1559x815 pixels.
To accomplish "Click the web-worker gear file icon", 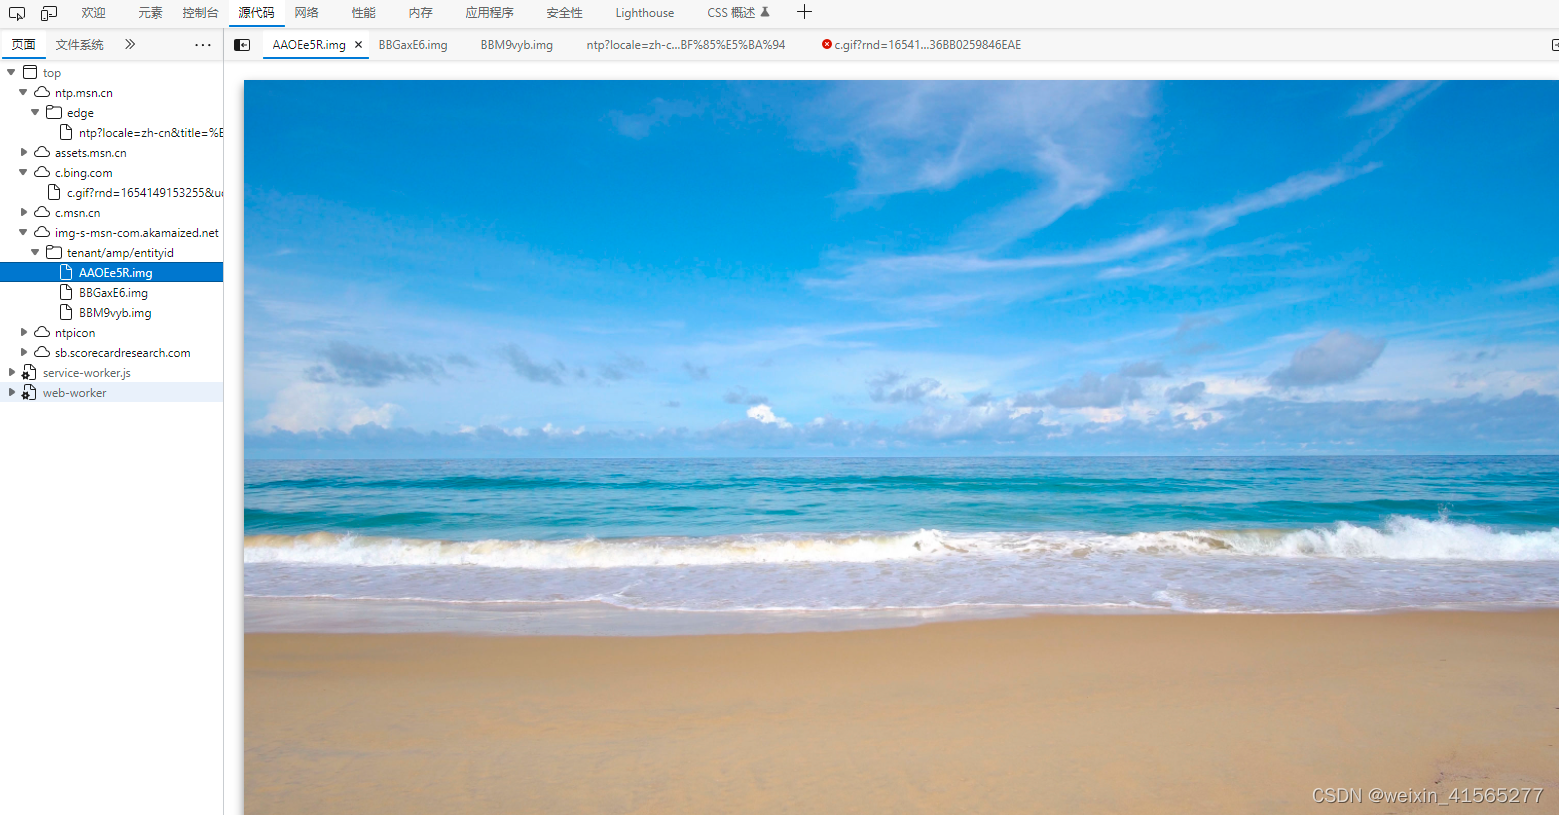I will click(30, 392).
